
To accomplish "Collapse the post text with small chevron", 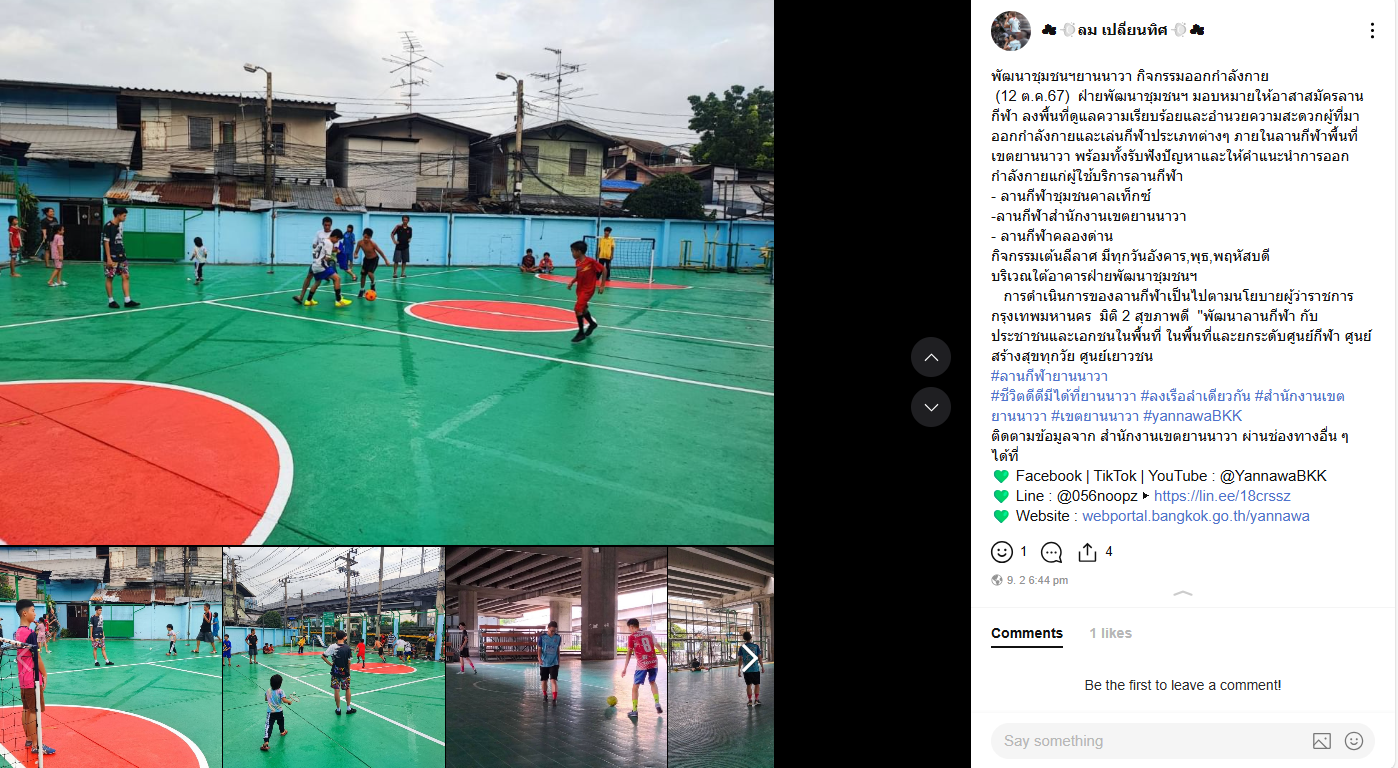I will coord(1183,594).
